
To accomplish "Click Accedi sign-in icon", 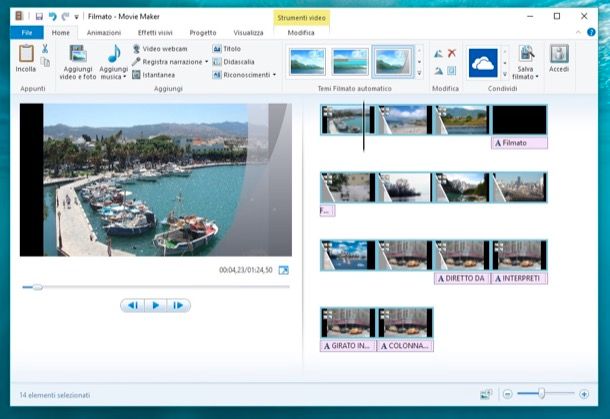I will click(559, 55).
